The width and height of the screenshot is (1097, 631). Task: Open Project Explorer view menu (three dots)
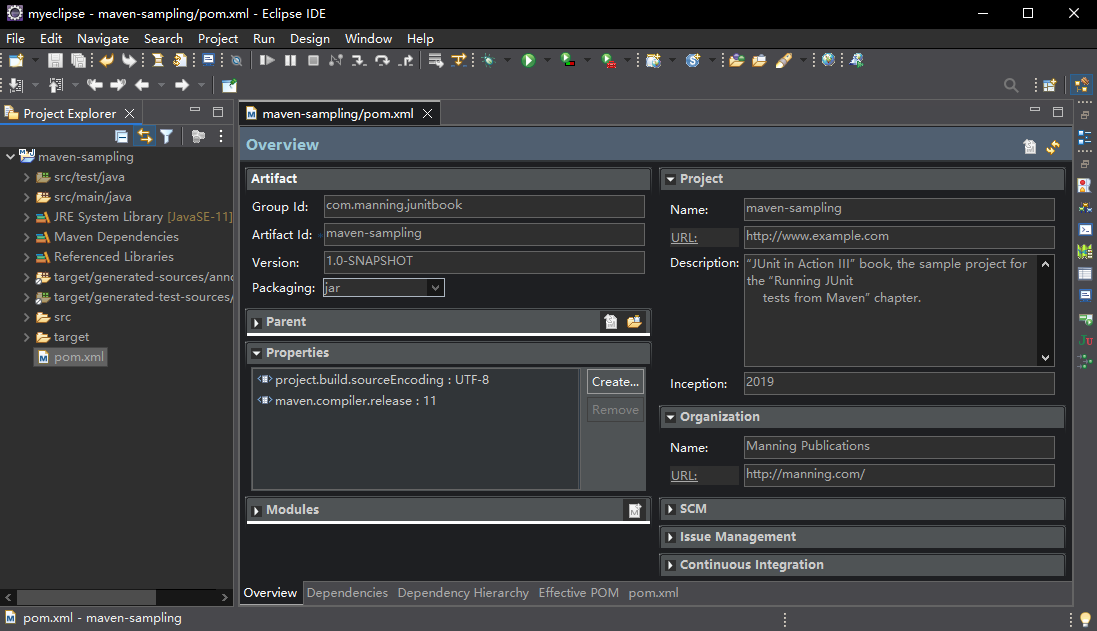point(221,136)
